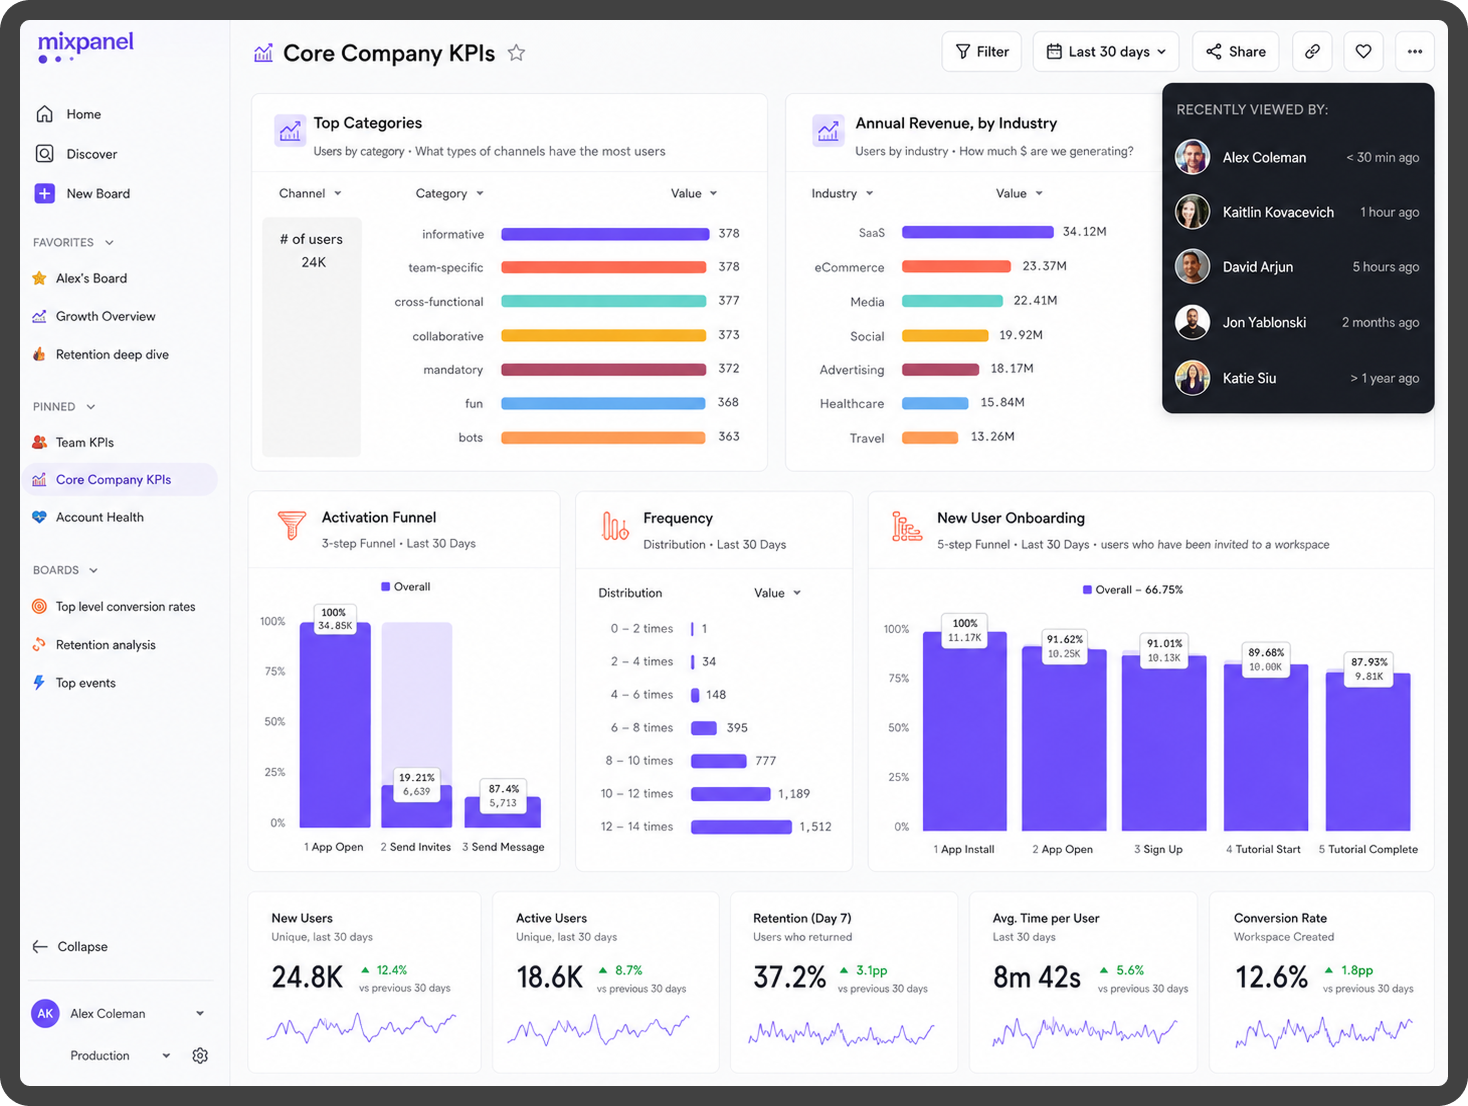The height and width of the screenshot is (1106, 1468).
Task: Open Retention deep dive board
Action: [100, 354]
